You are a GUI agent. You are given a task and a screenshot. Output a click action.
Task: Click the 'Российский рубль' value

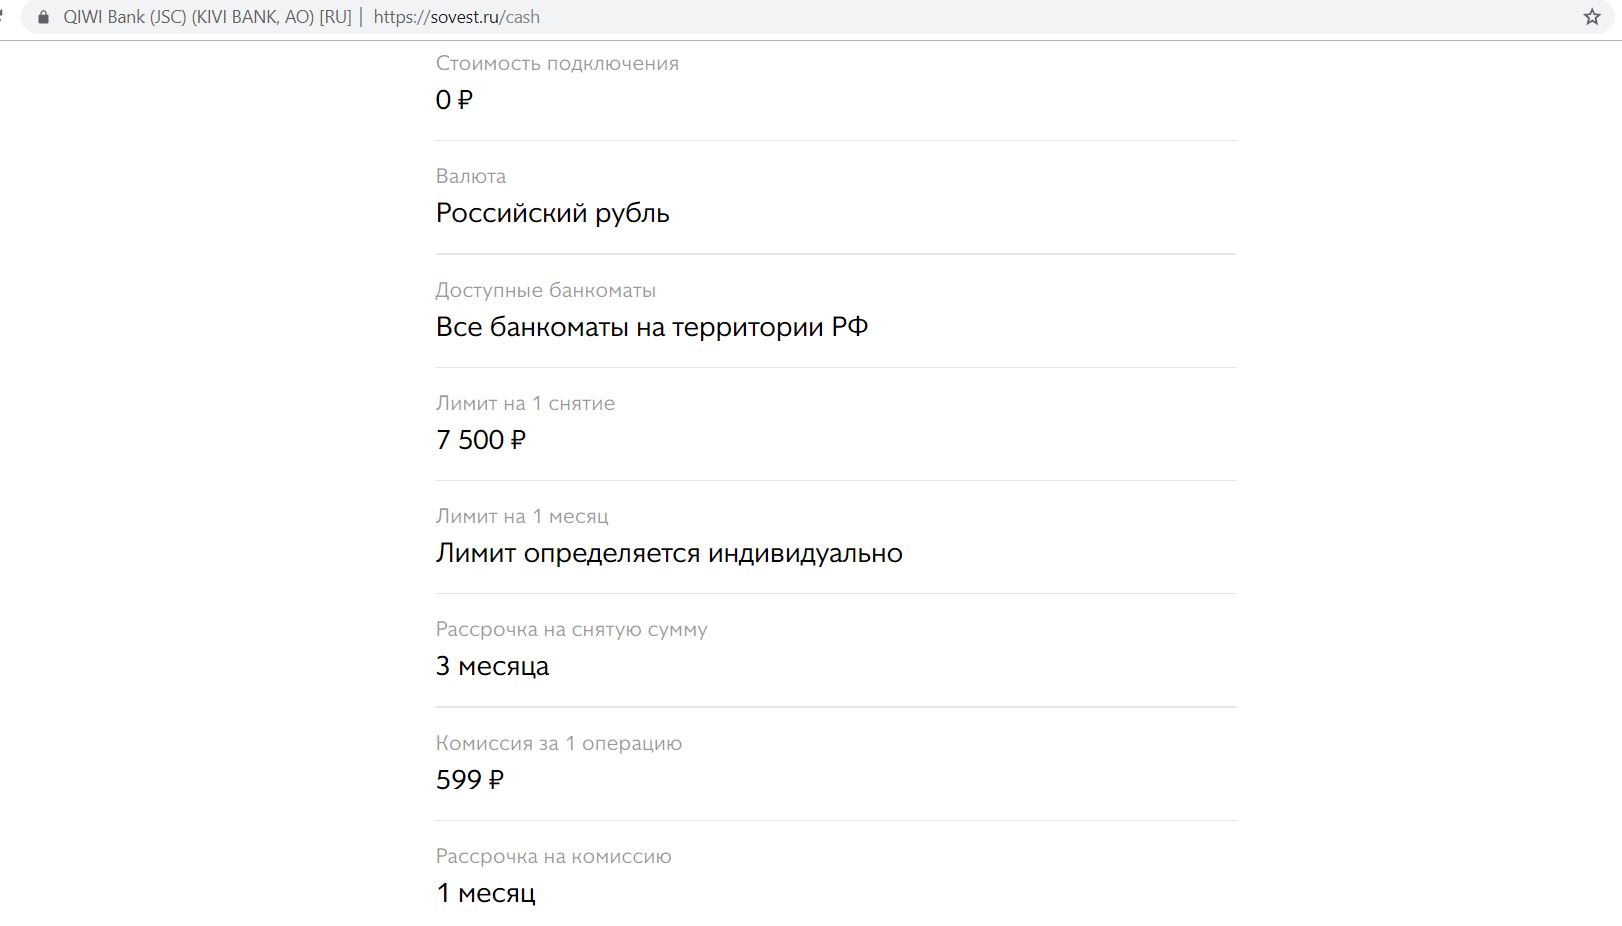[x=552, y=213]
